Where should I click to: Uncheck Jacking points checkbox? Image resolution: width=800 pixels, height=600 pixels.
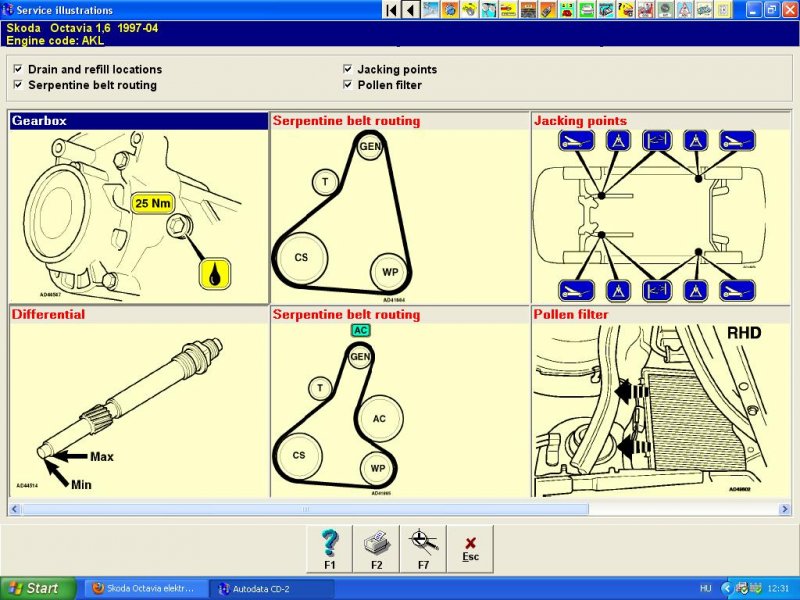pyautogui.click(x=348, y=69)
